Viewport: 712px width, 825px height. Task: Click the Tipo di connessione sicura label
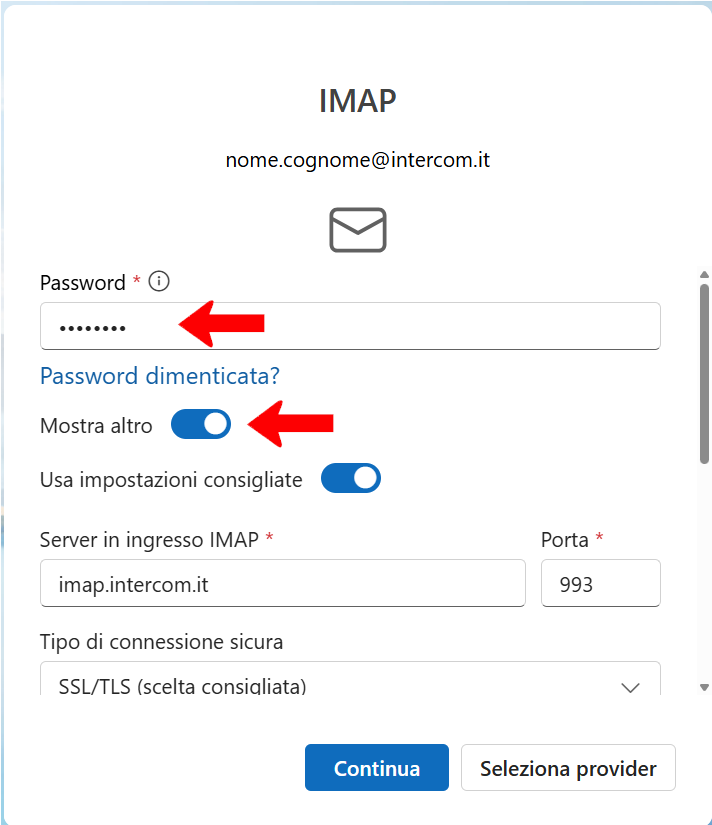tap(161, 641)
